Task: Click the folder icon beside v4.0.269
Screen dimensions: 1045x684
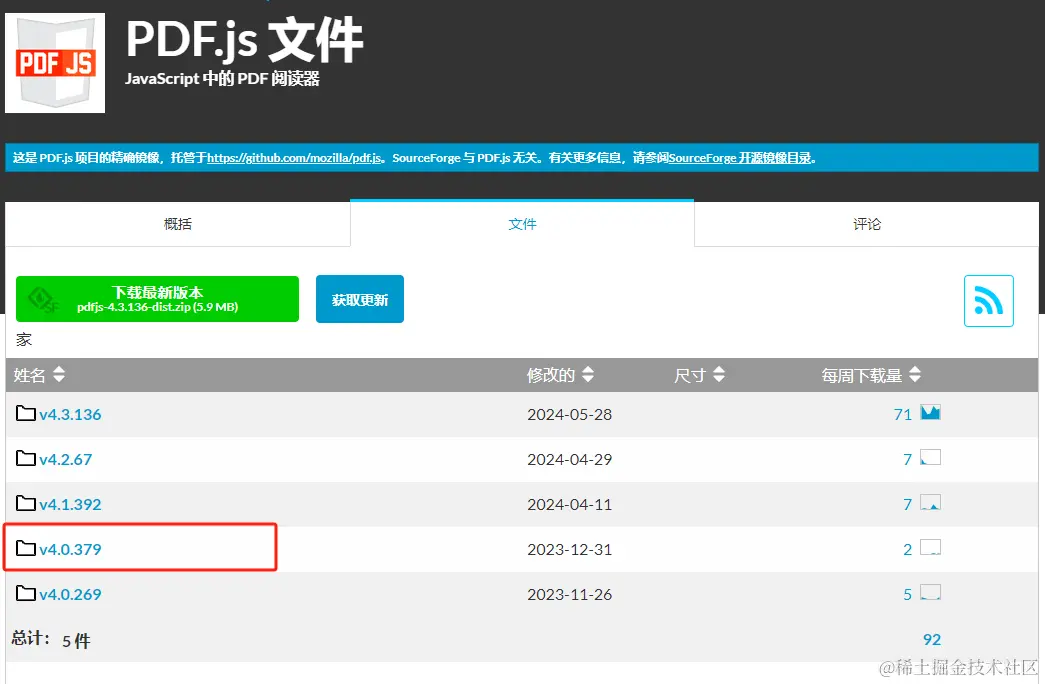Action: (x=26, y=593)
